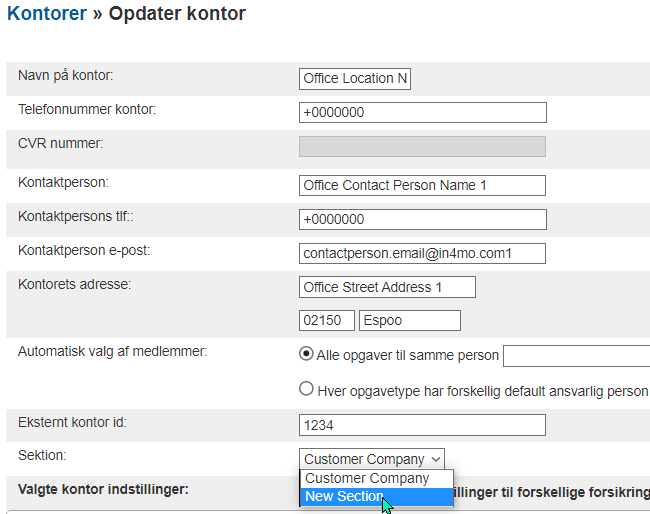
Task: Click the Kontaktpersons tlf. input
Action: click(422, 219)
